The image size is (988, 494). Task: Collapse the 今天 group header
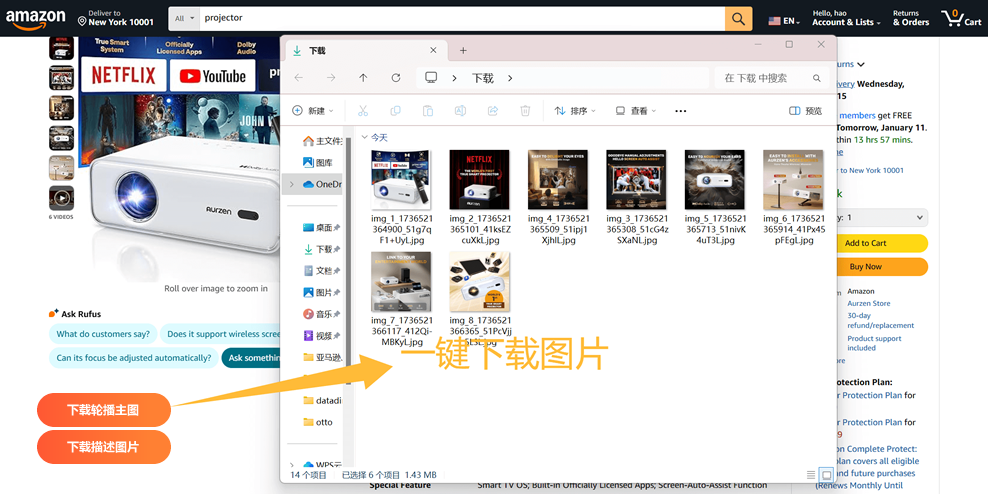click(x=364, y=137)
